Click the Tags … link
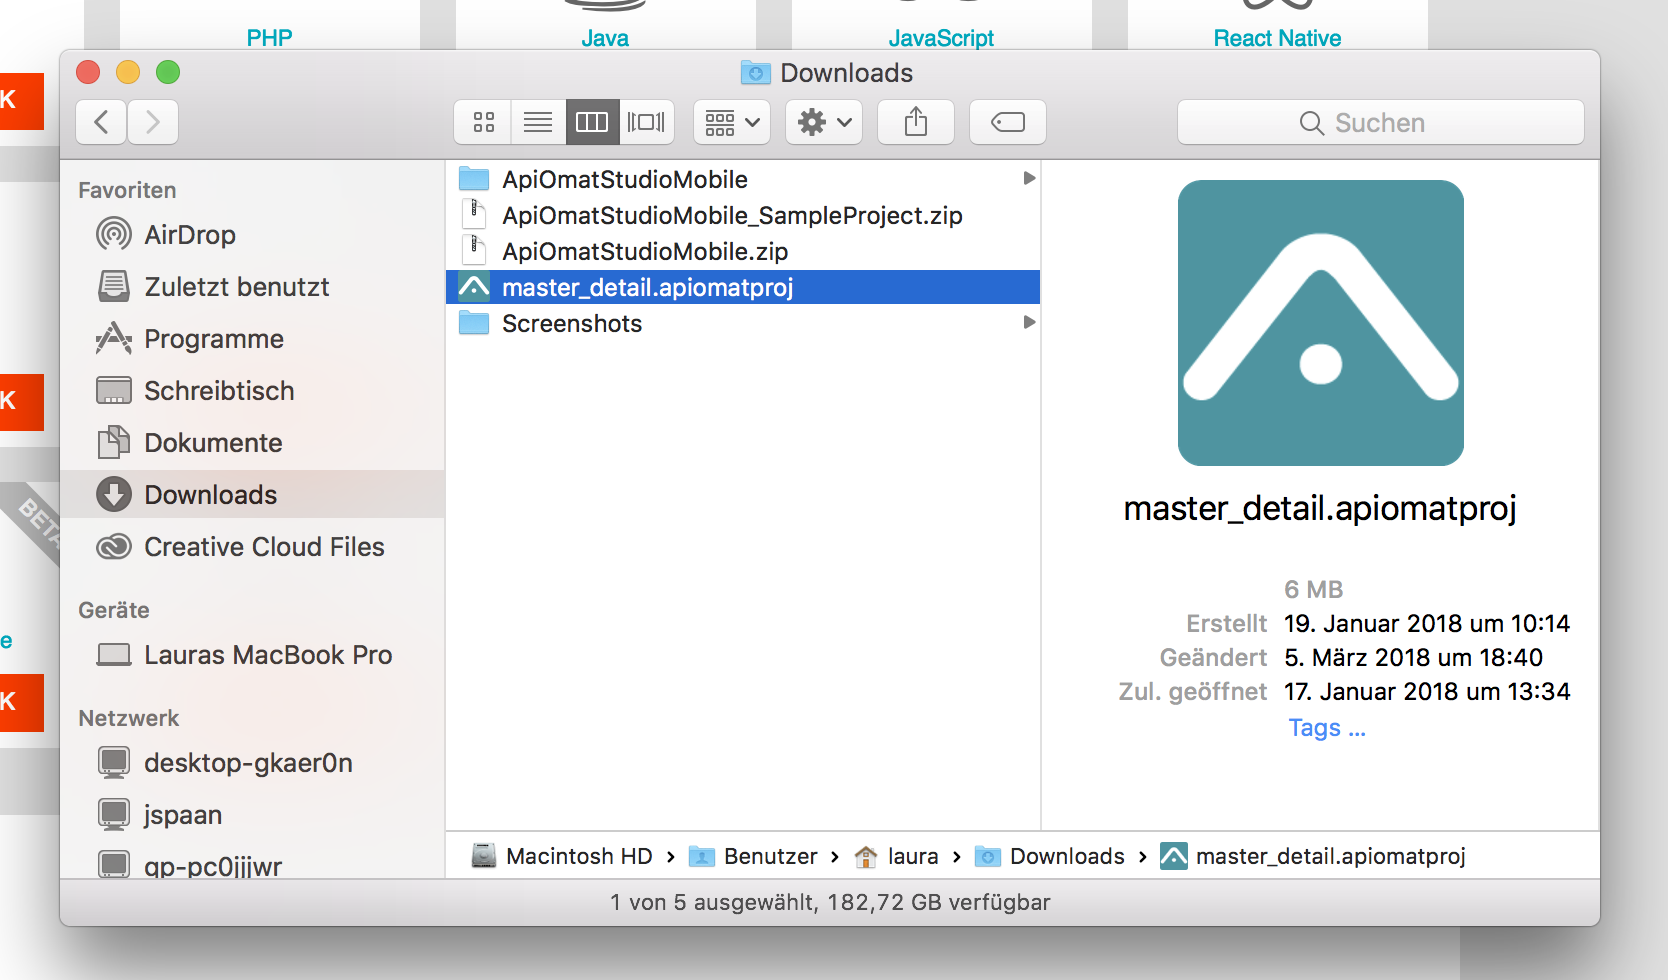Screen dimensions: 1668x980 tap(1326, 728)
